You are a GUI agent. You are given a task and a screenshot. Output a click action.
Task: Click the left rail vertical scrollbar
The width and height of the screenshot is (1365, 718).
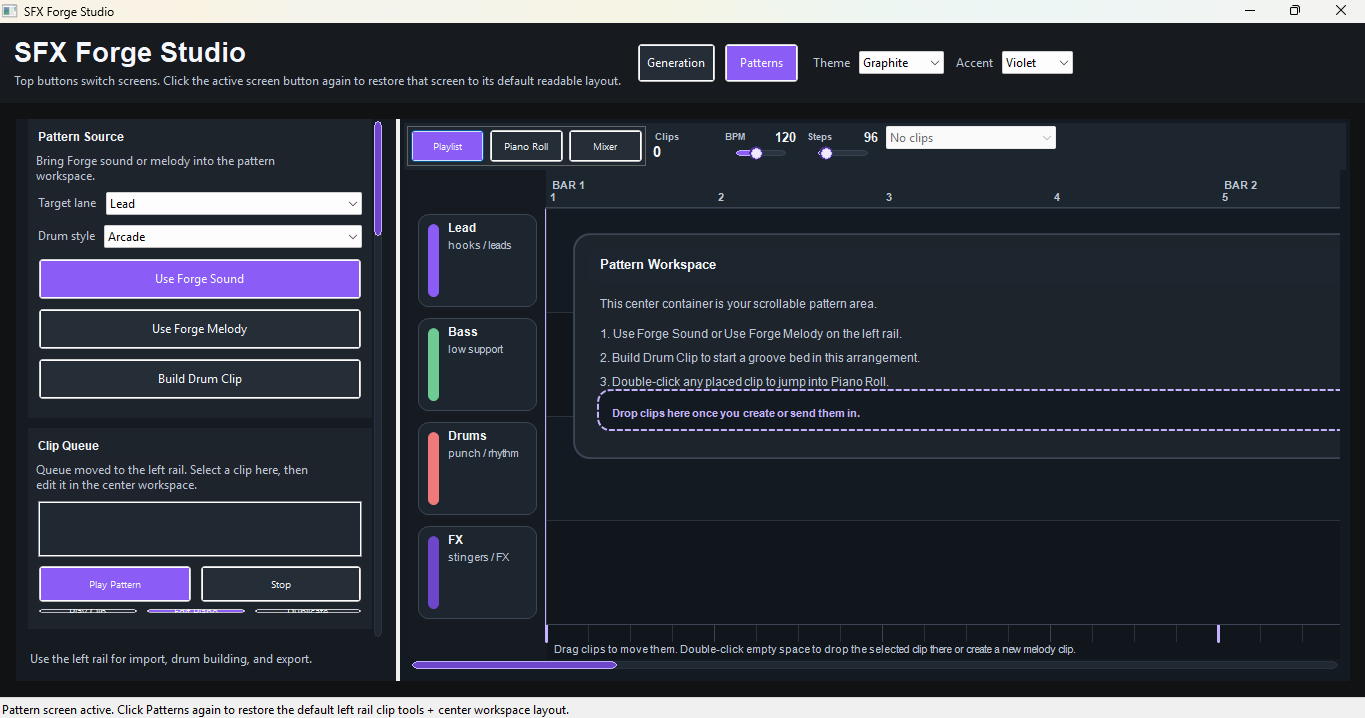click(x=378, y=378)
